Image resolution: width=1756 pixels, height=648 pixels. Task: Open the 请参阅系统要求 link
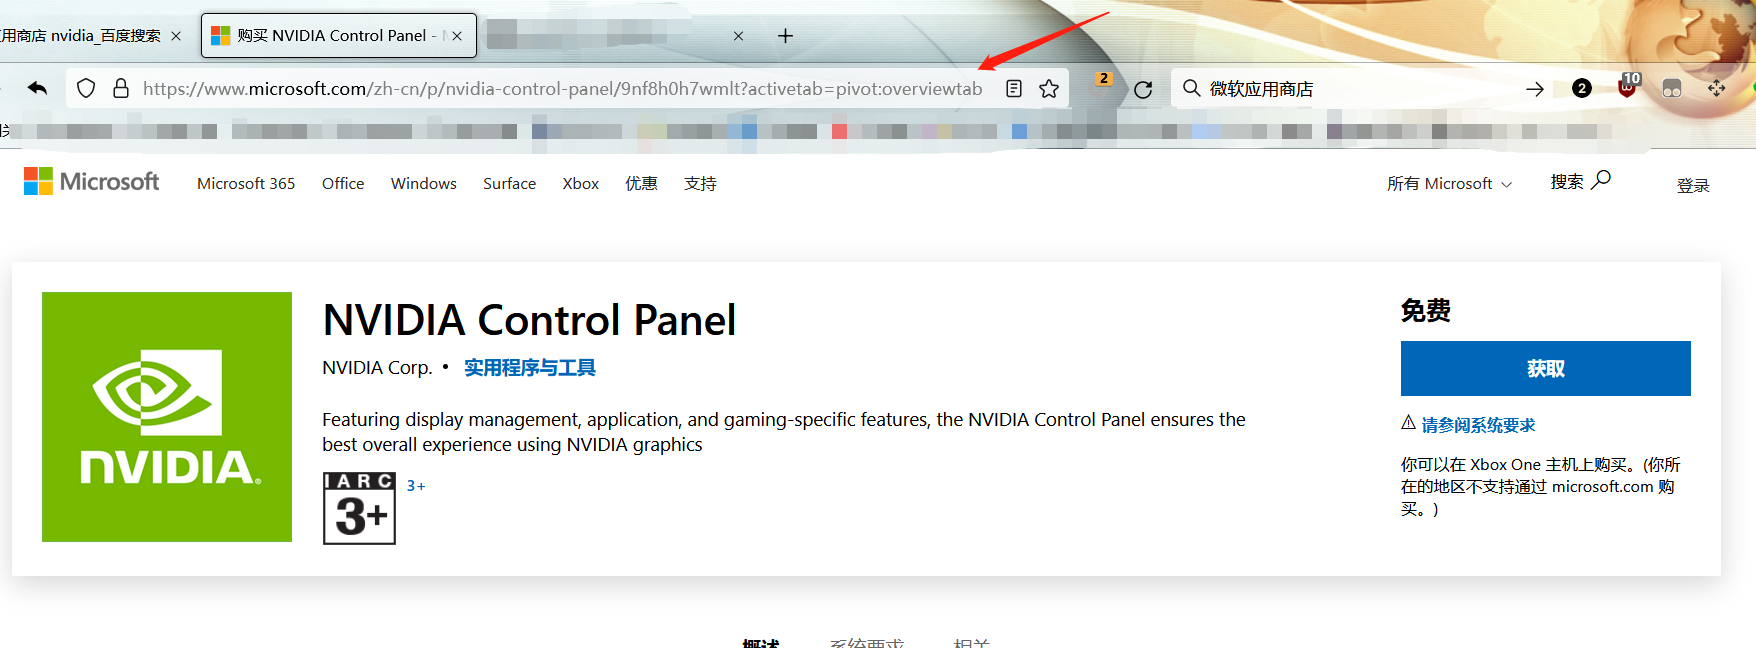[1477, 425]
